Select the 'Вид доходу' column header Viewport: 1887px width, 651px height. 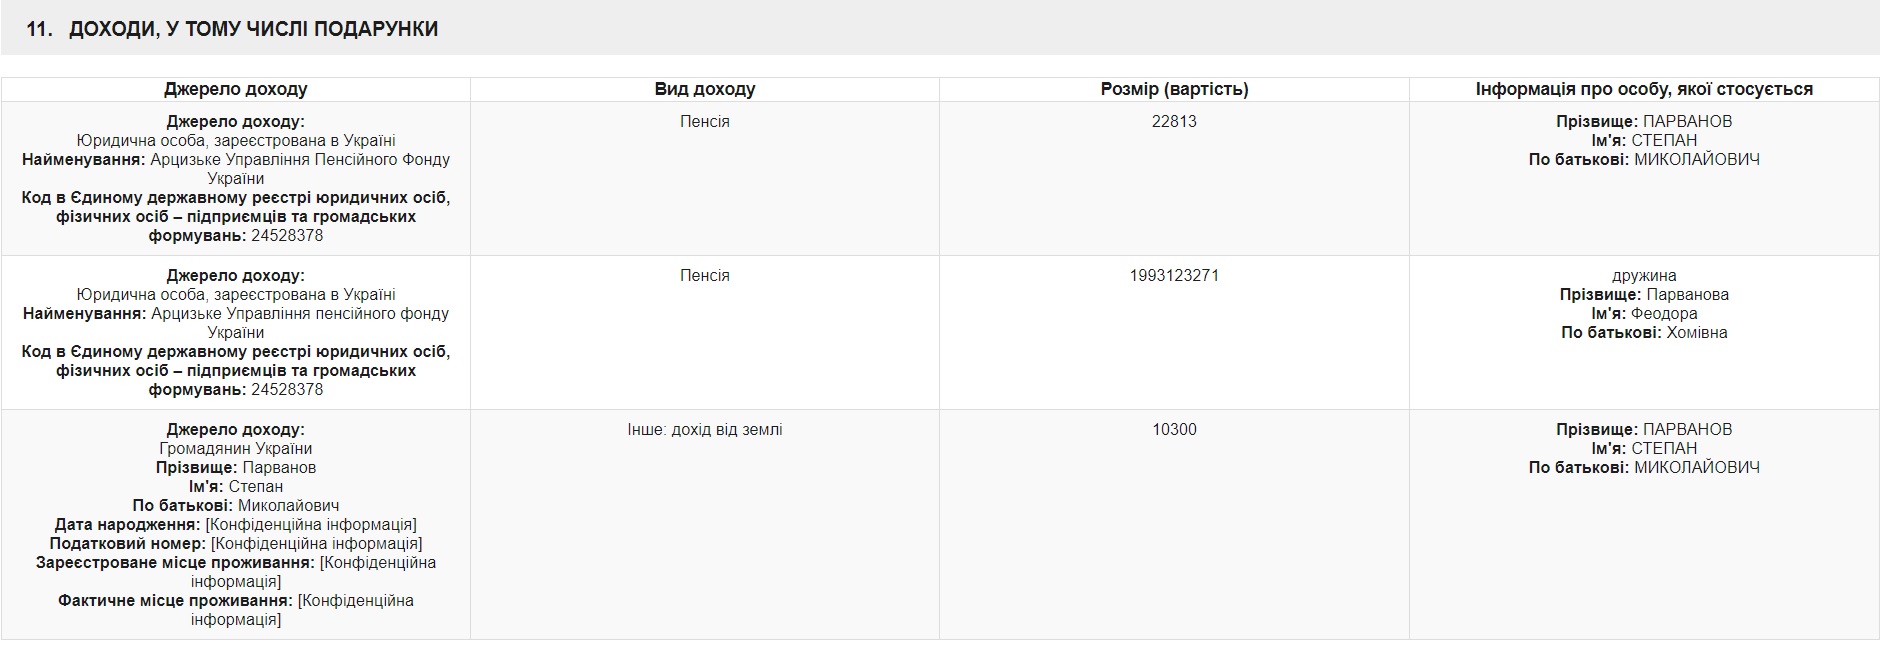[705, 89]
